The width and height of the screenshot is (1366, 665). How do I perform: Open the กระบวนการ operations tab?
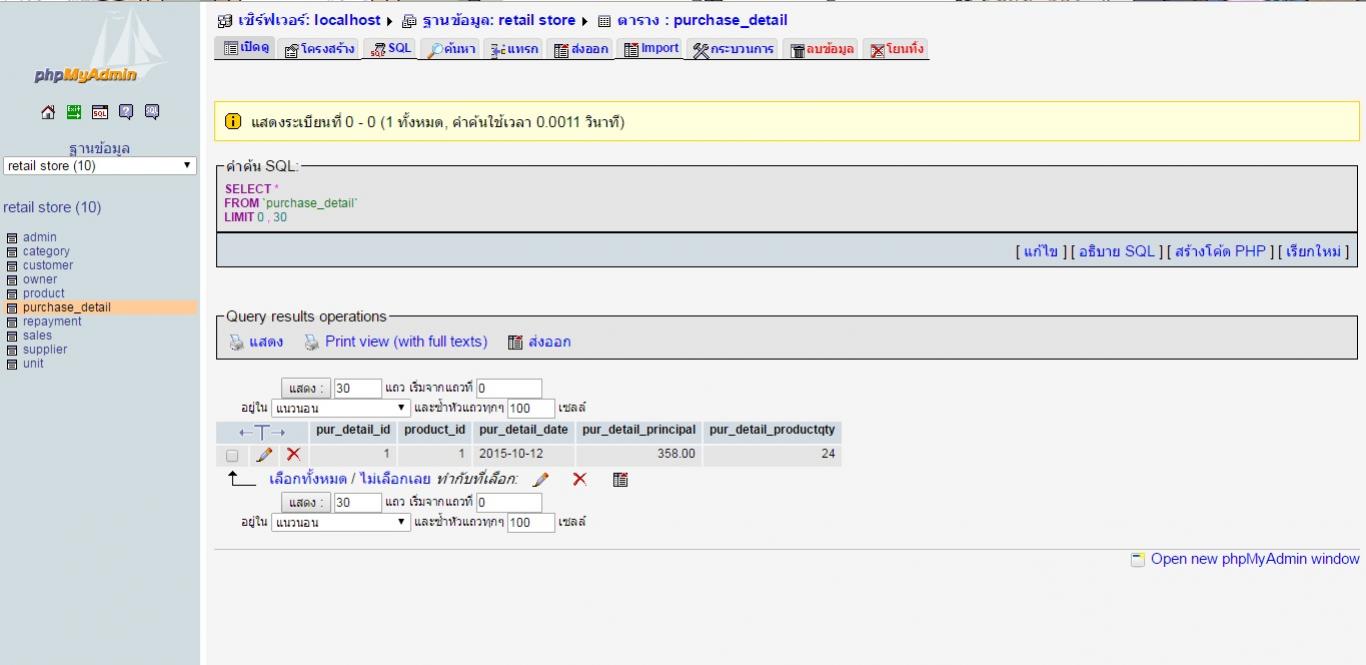[733, 49]
